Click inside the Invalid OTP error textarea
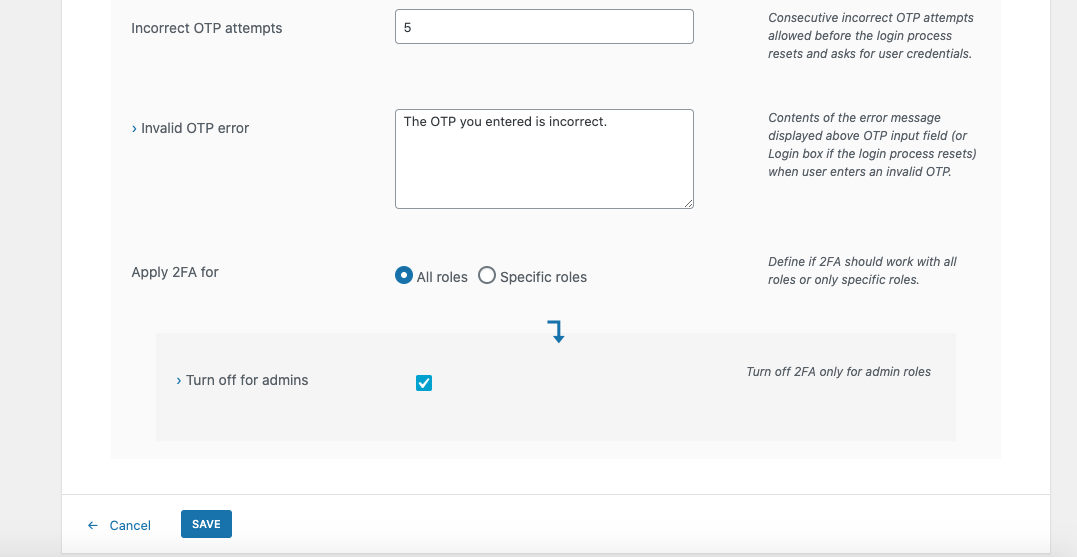The width and height of the screenshot is (1077, 557). tap(544, 159)
